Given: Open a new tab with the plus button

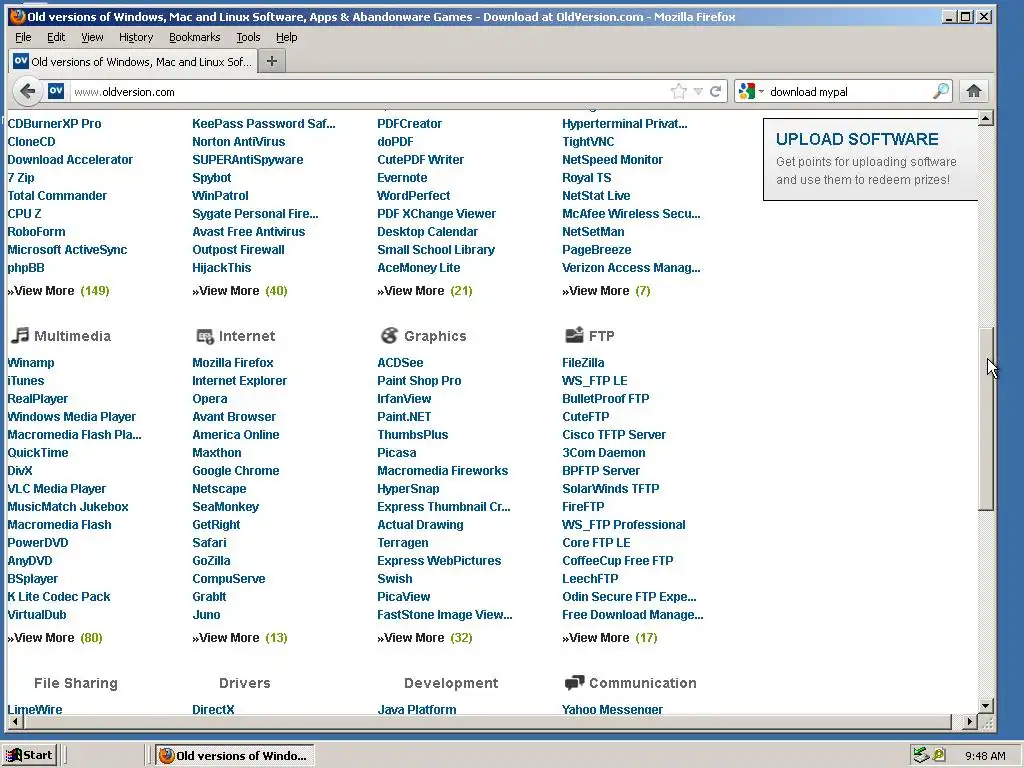Looking at the screenshot, I should [x=272, y=61].
